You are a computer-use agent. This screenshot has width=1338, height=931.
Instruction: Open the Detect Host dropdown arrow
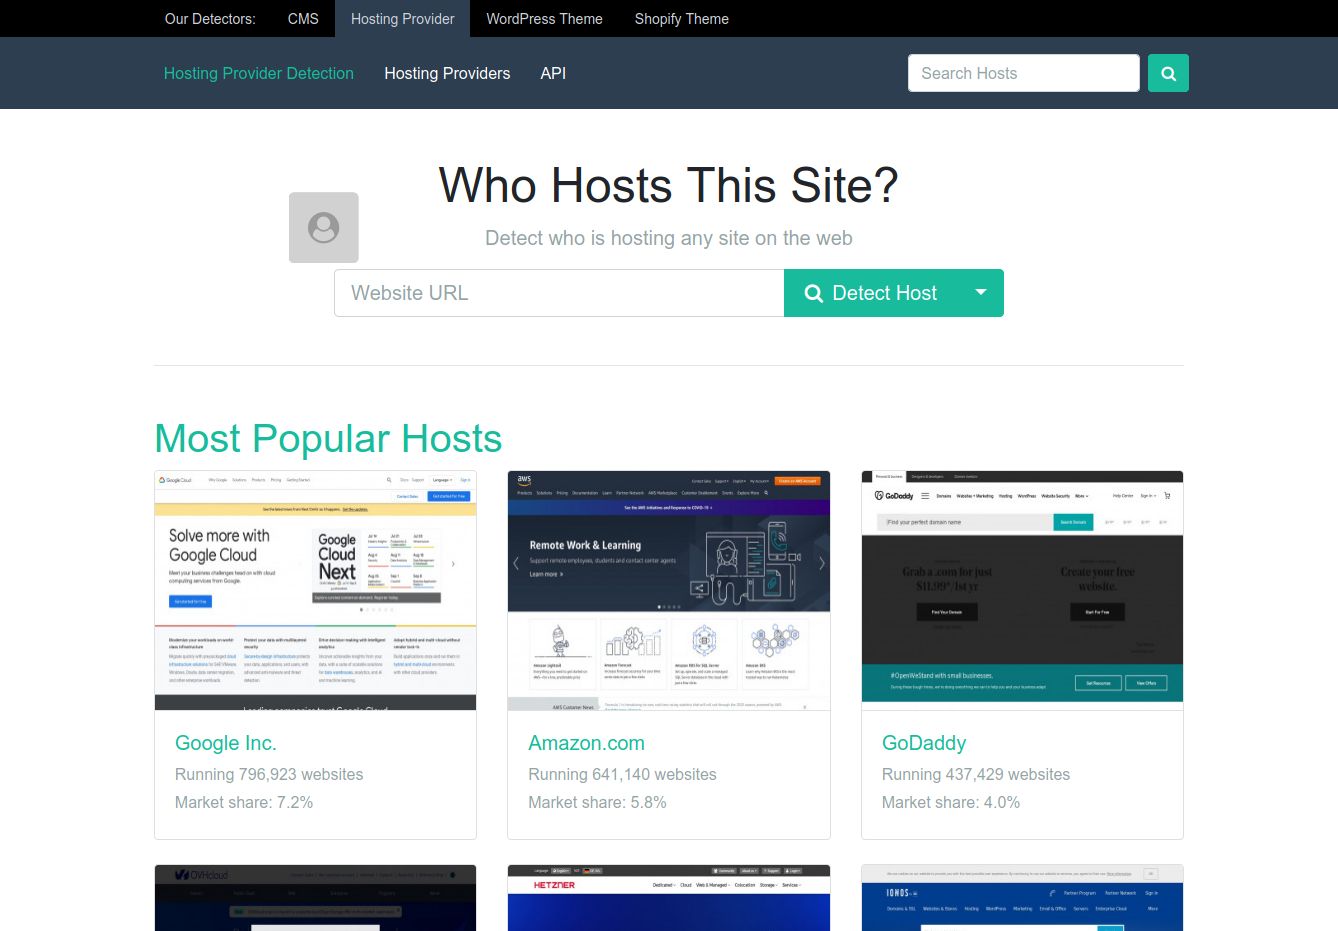click(x=981, y=293)
